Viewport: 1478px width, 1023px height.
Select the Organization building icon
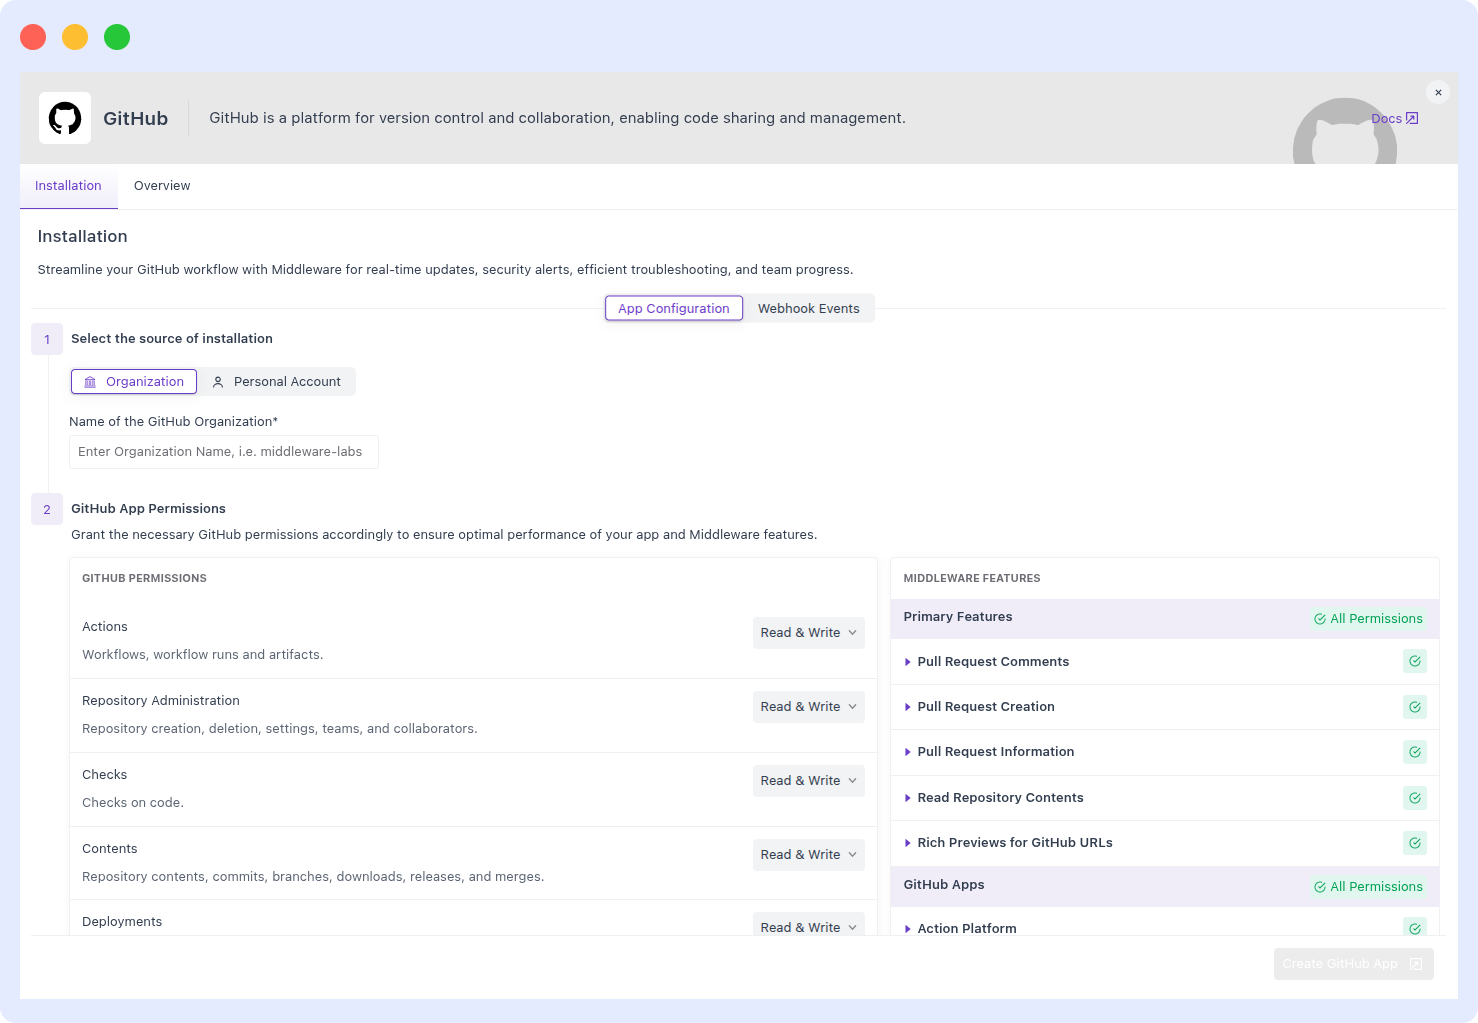coord(91,381)
